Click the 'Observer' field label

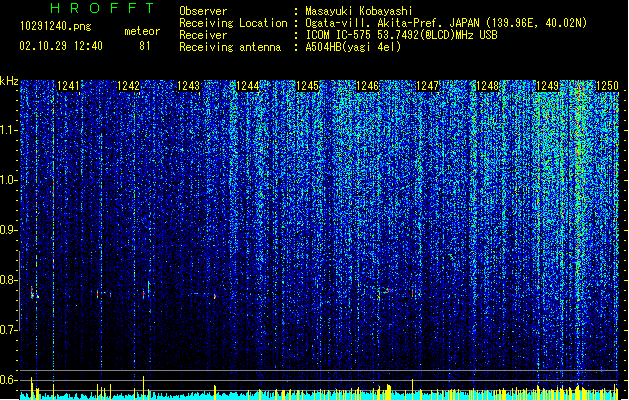(203, 11)
